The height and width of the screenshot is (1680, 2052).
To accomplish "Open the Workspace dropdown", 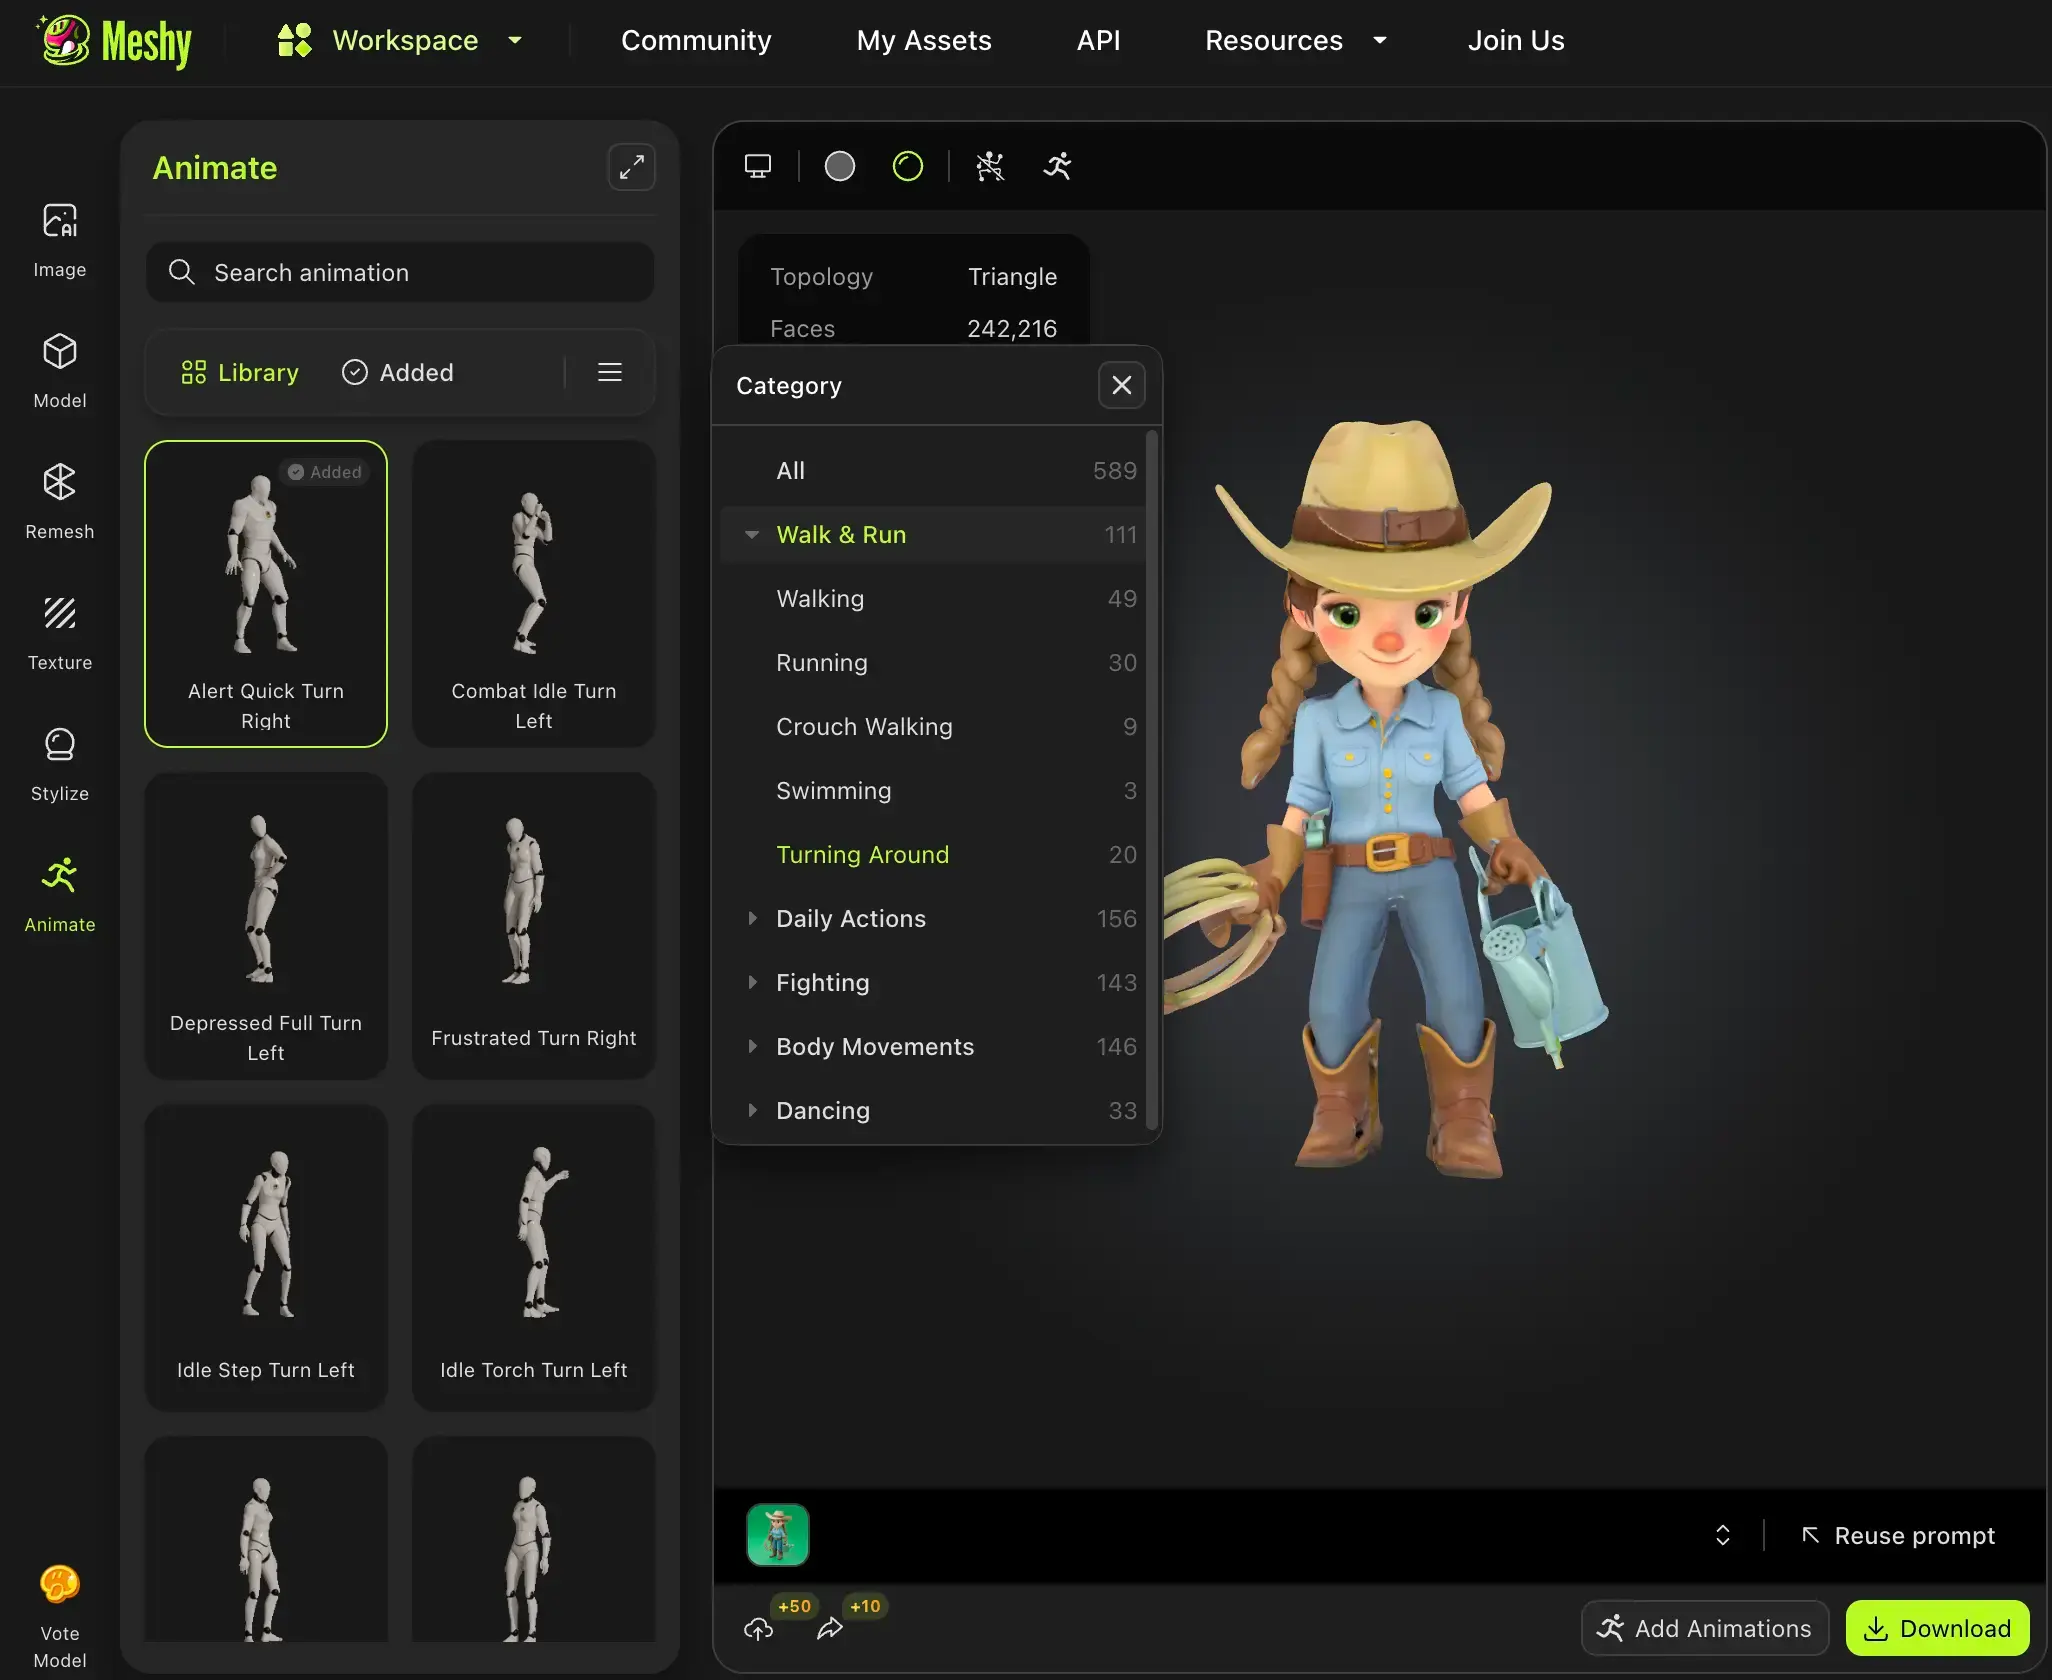I will click(404, 41).
